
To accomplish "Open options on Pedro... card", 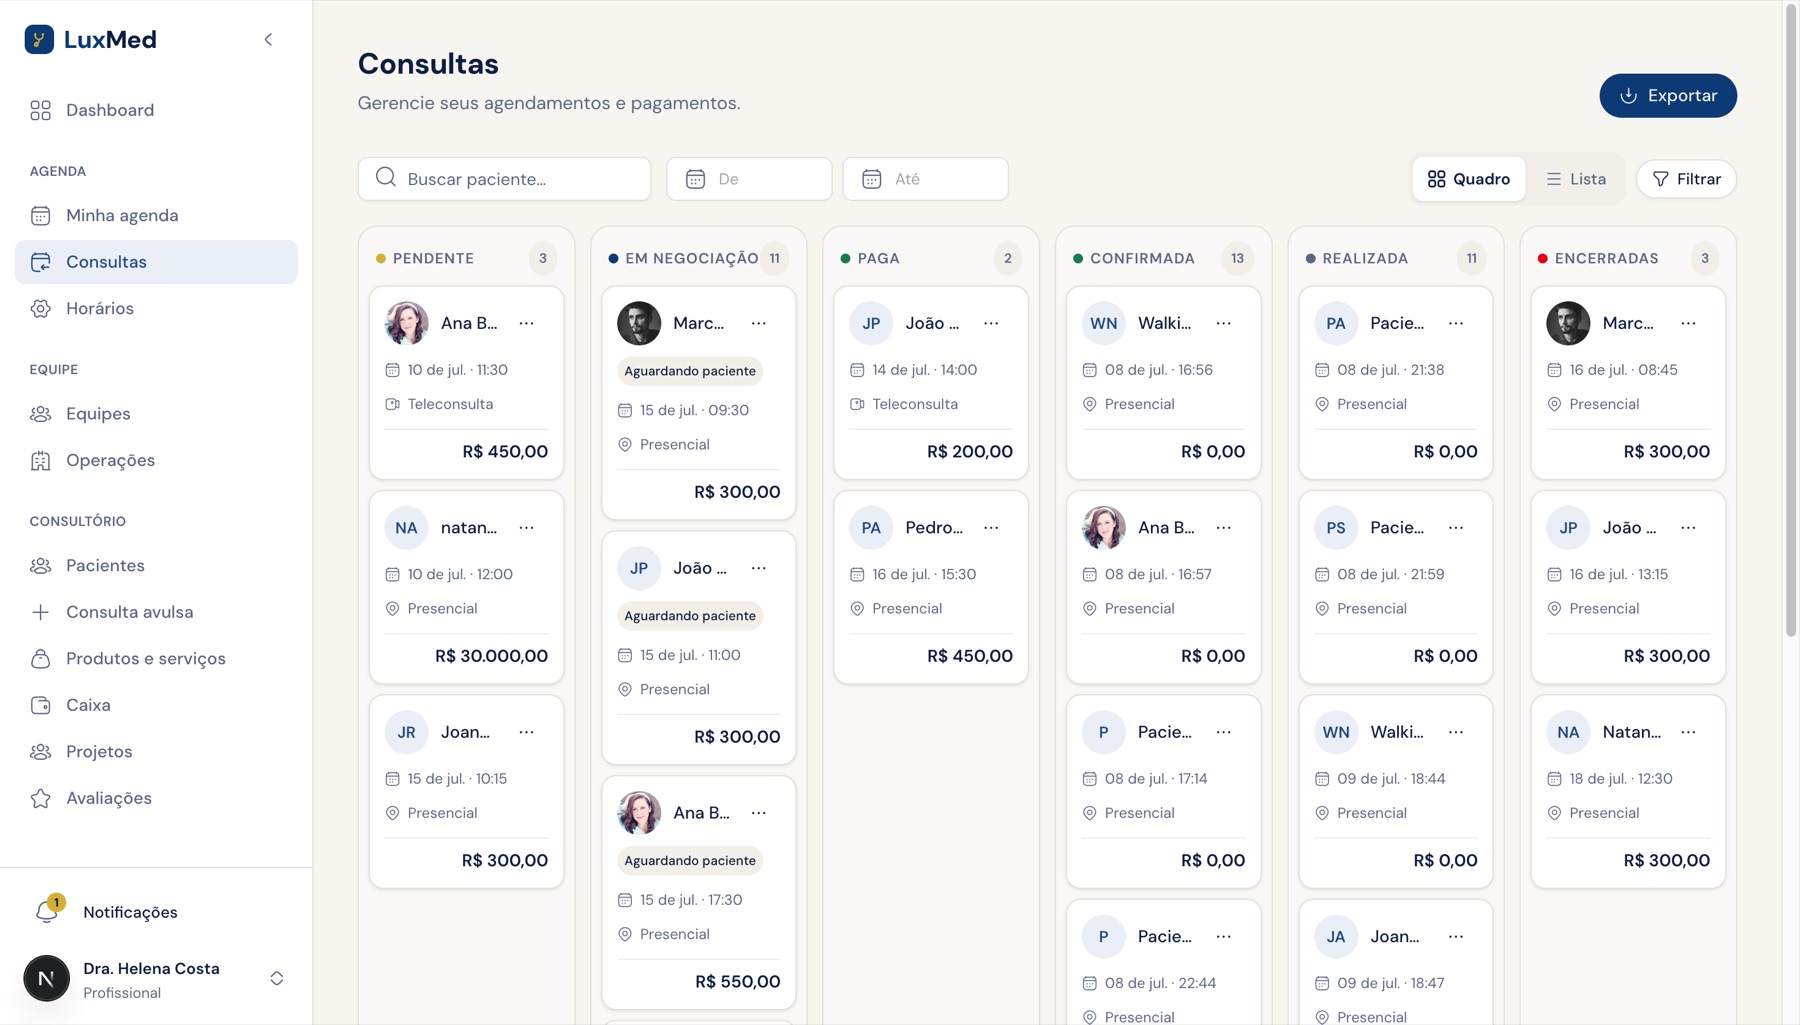I will (991, 528).
